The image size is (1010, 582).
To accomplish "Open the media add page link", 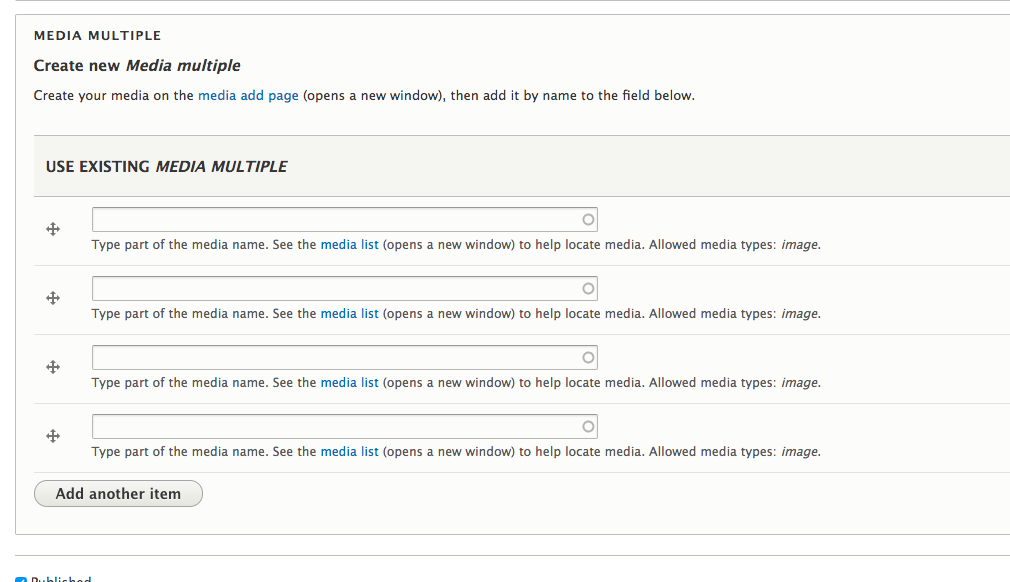I will tap(248, 95).
